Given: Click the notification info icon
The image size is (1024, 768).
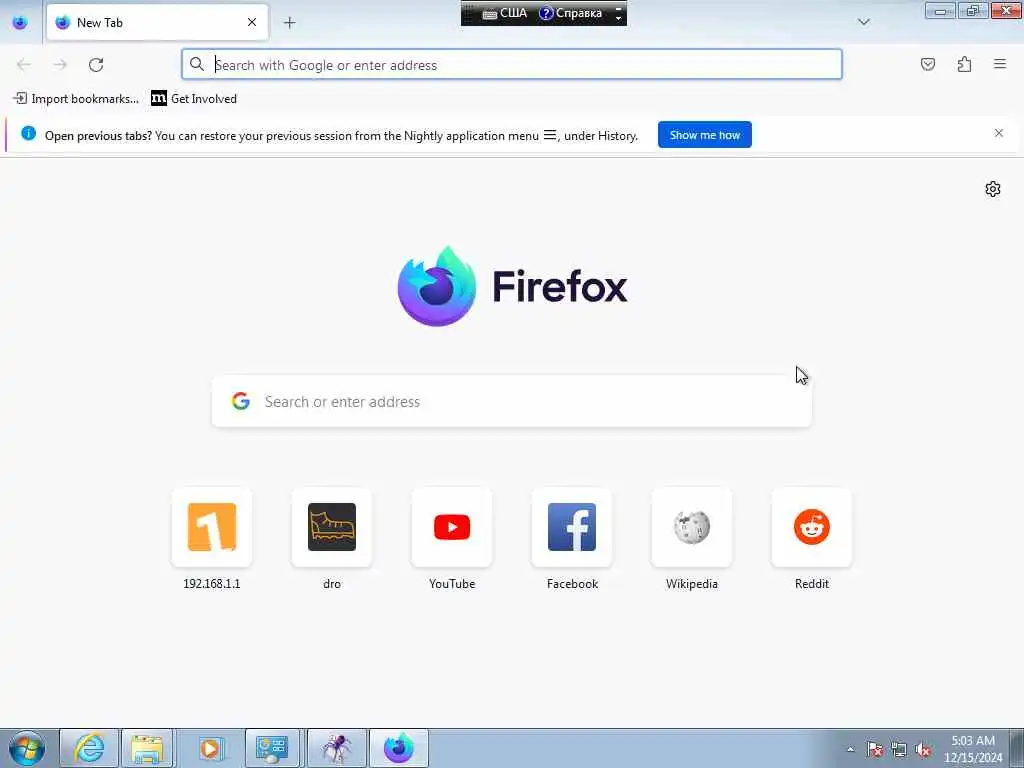Looking at the screenshot, I should [x=28, y=134].
